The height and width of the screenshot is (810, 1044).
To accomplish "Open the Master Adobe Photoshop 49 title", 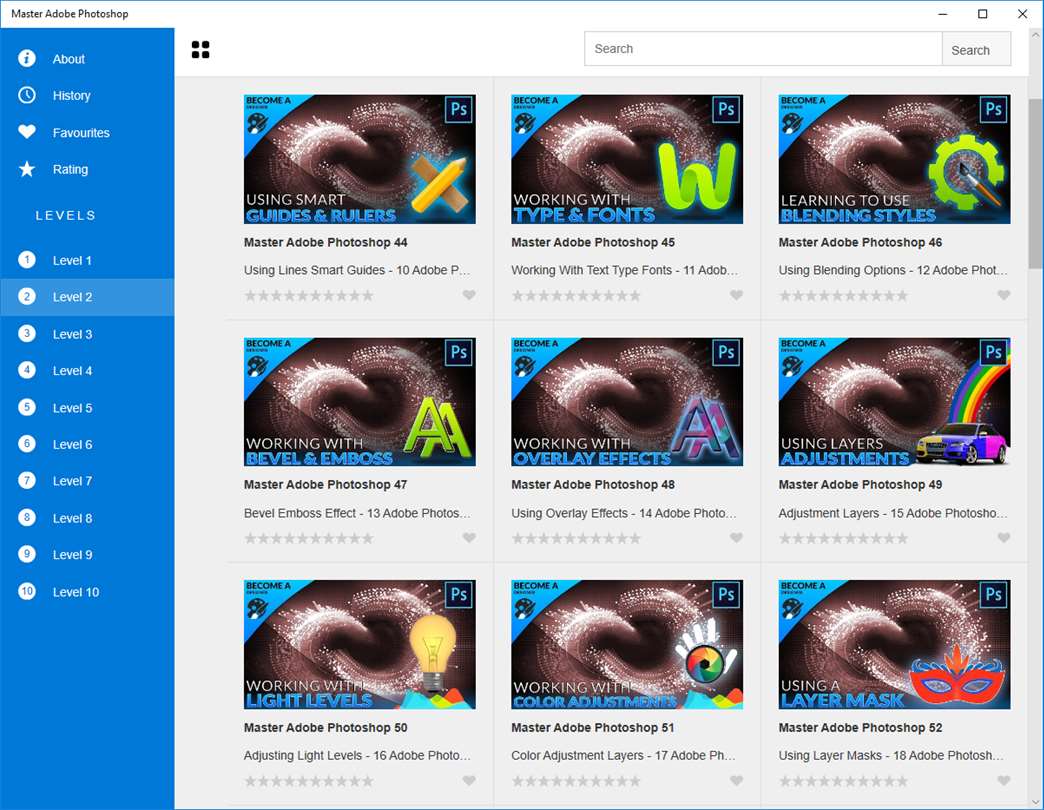I will tap(860, 485).
